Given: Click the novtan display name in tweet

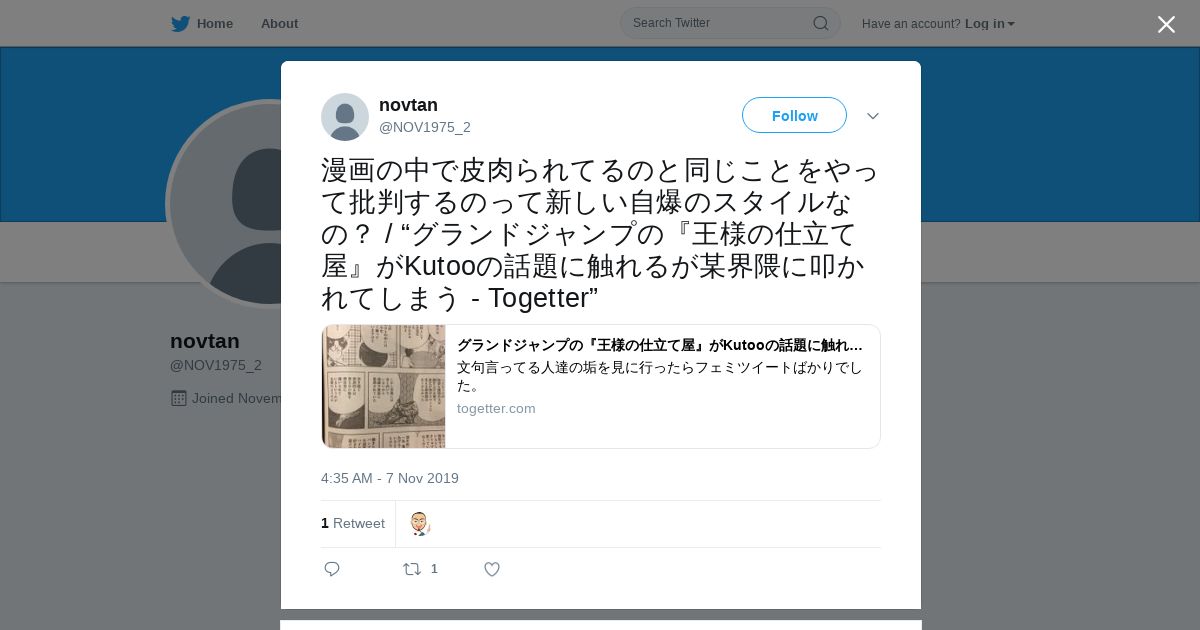Looking at the screenshot, I should [408, 105].
